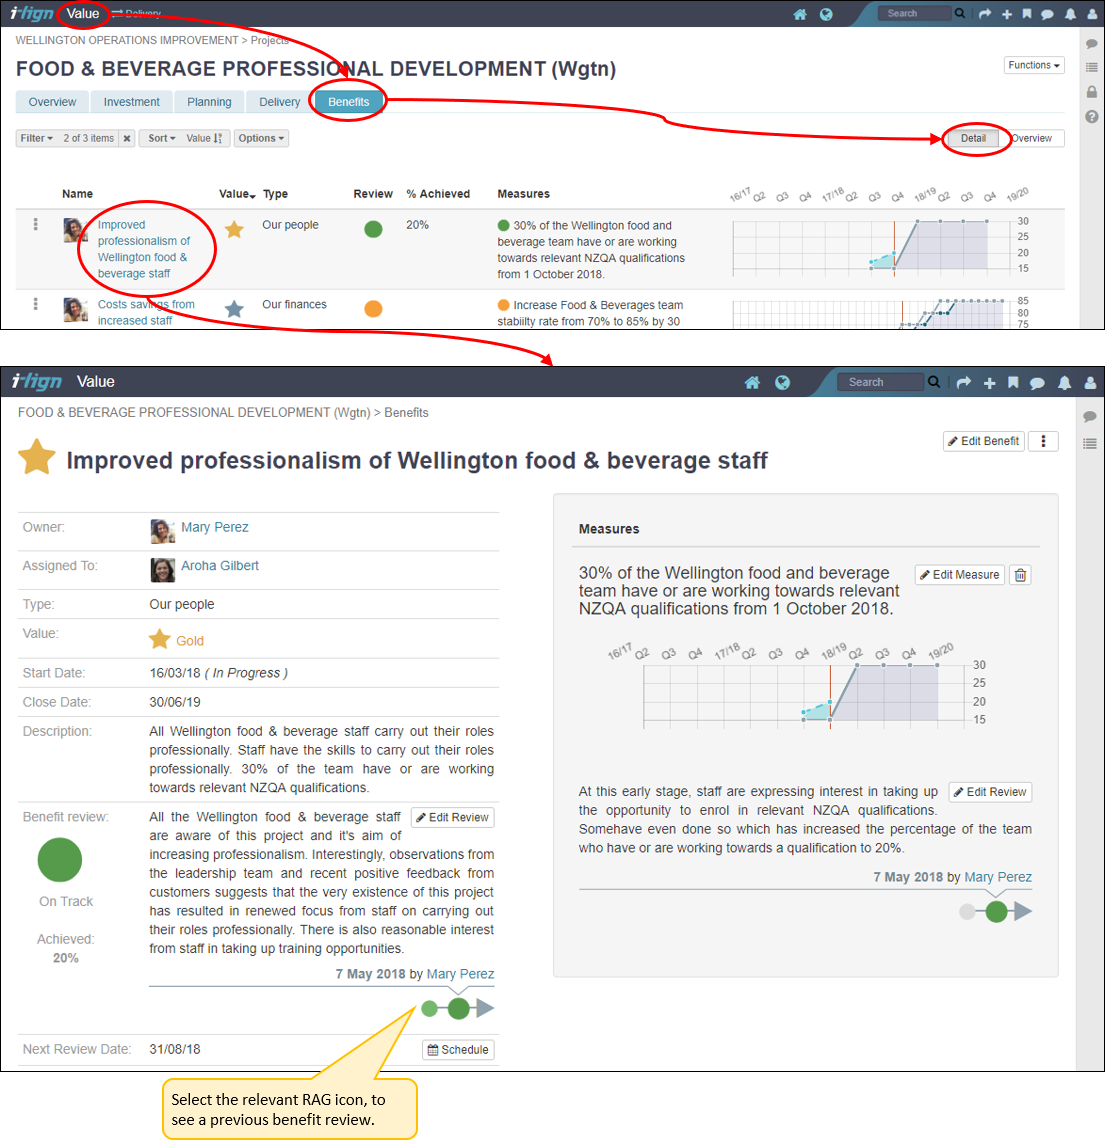This screenshot has width=1105, height=1140.
Task: Open Aroha Gilbert assignee link
Action: click(x=220, y=566)
